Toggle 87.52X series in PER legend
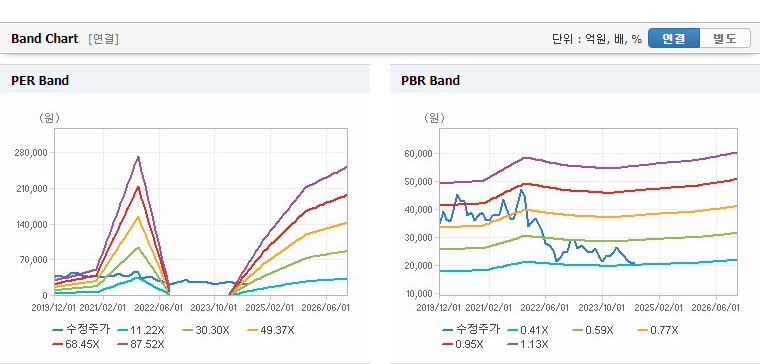 pyautogui.click(x=141, y=344)
